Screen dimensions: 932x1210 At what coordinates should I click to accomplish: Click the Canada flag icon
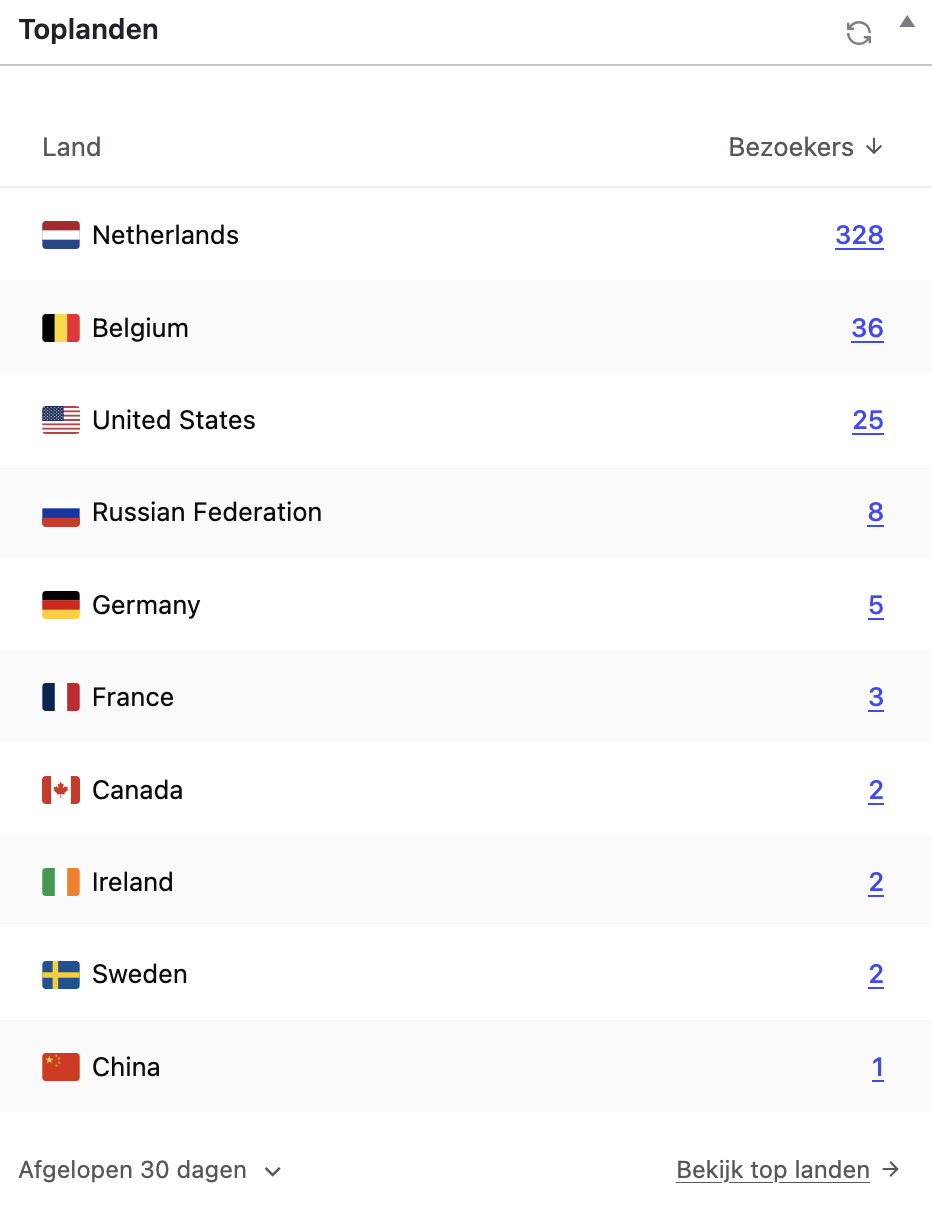click(61, 790)
